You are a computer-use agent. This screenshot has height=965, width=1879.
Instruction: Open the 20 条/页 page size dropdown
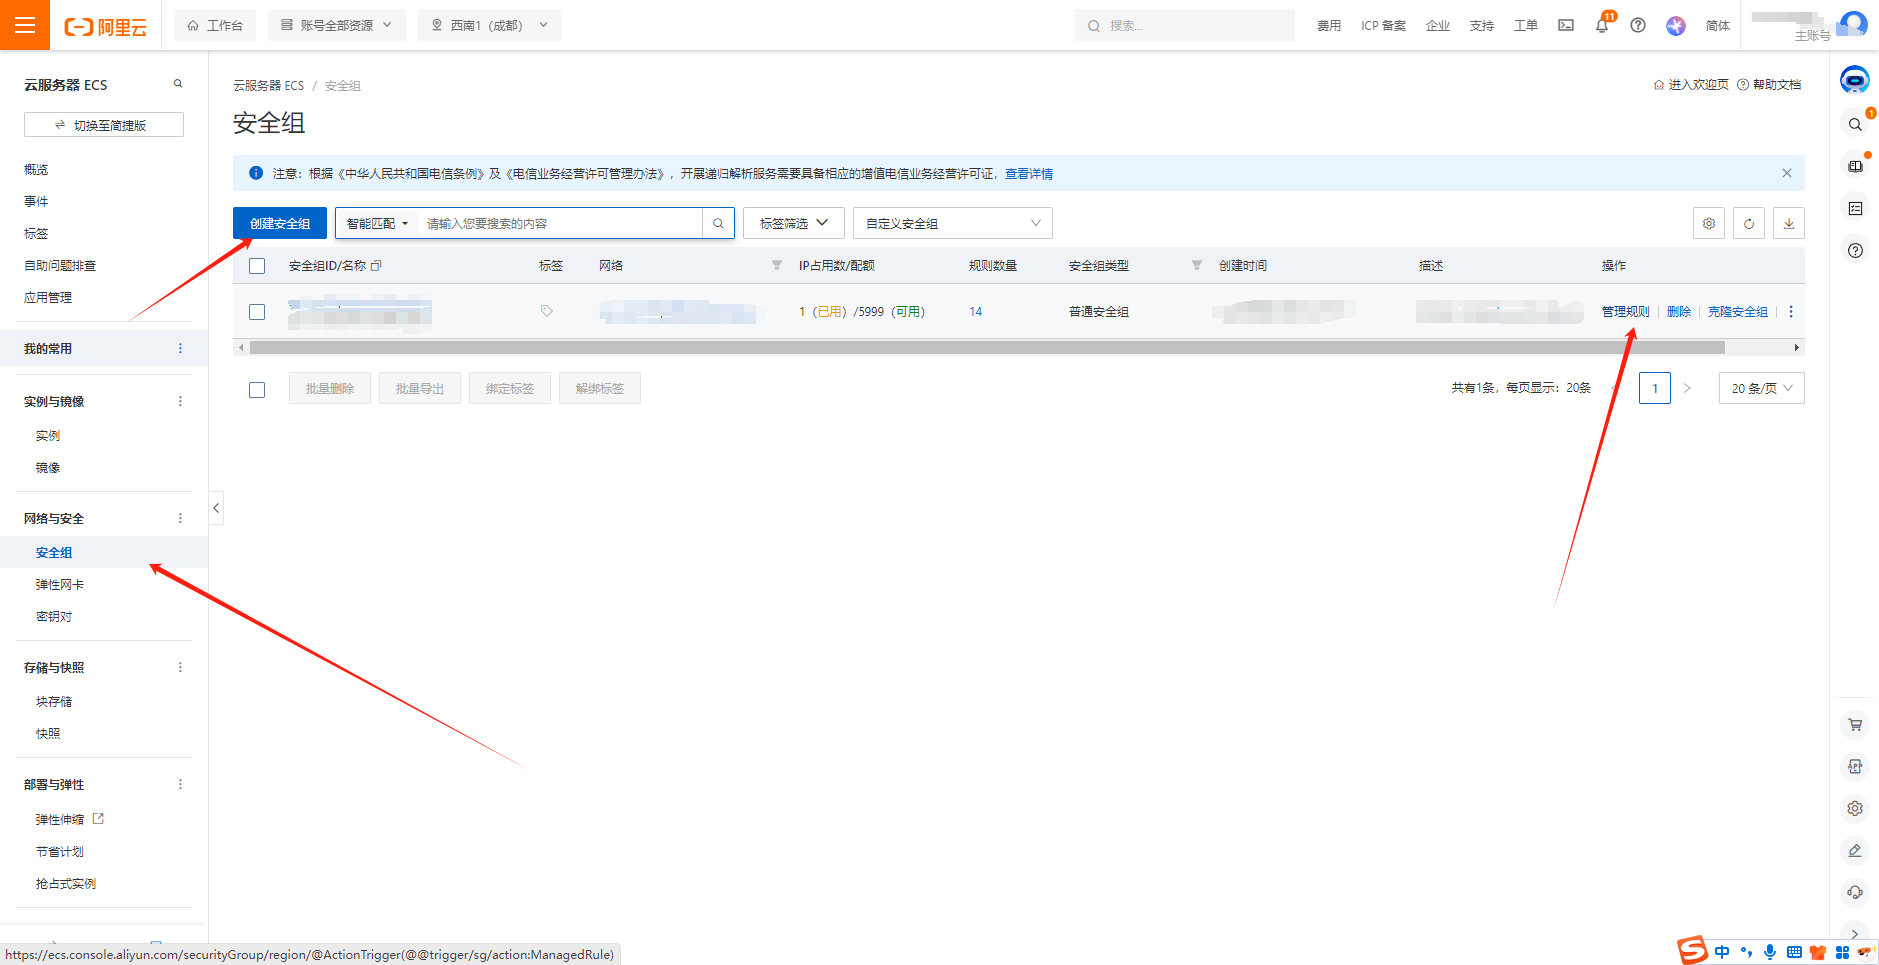1761,389
